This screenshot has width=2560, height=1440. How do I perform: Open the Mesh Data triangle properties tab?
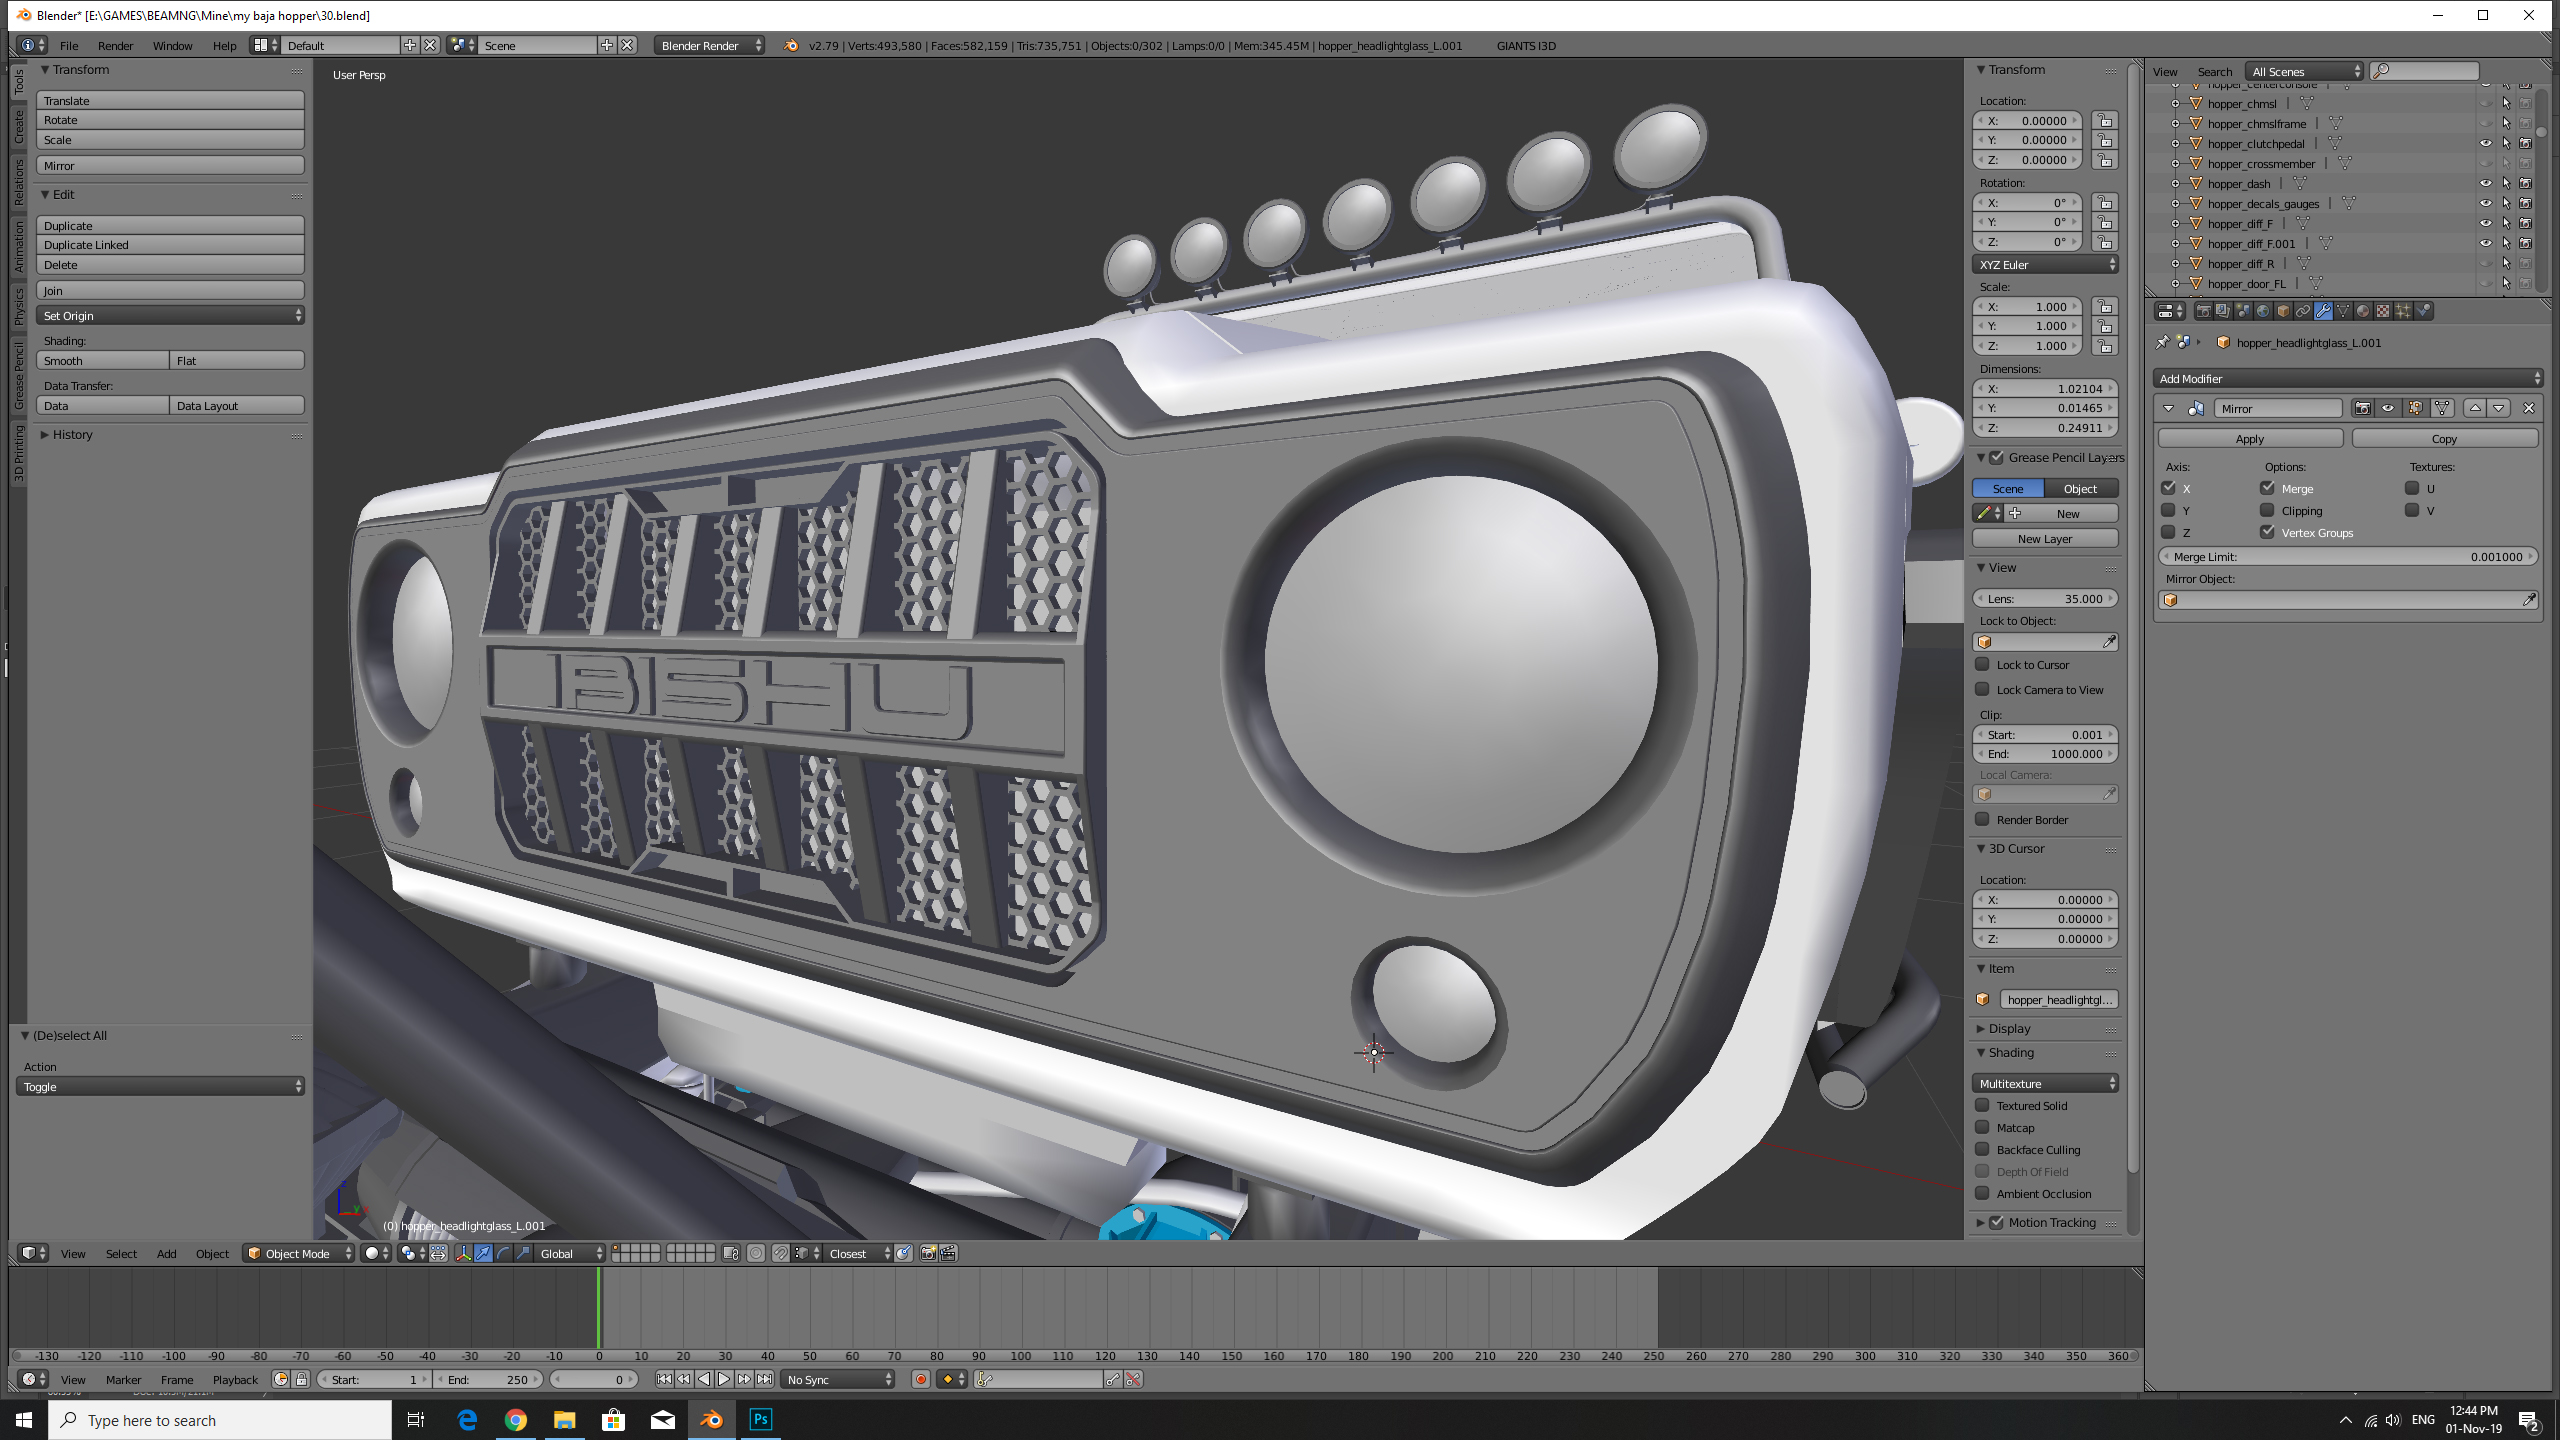click(x=2343, y=311)
